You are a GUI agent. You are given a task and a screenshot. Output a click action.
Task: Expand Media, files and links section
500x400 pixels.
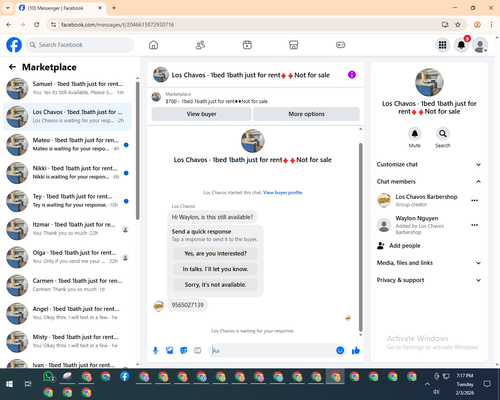click(x=429, y=263)
